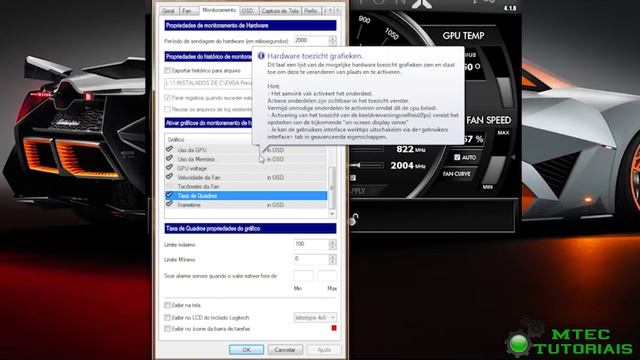Adjust the Limite máximo spinner arrows
Screen dimensions: 640x360
(x=333, y=244)
